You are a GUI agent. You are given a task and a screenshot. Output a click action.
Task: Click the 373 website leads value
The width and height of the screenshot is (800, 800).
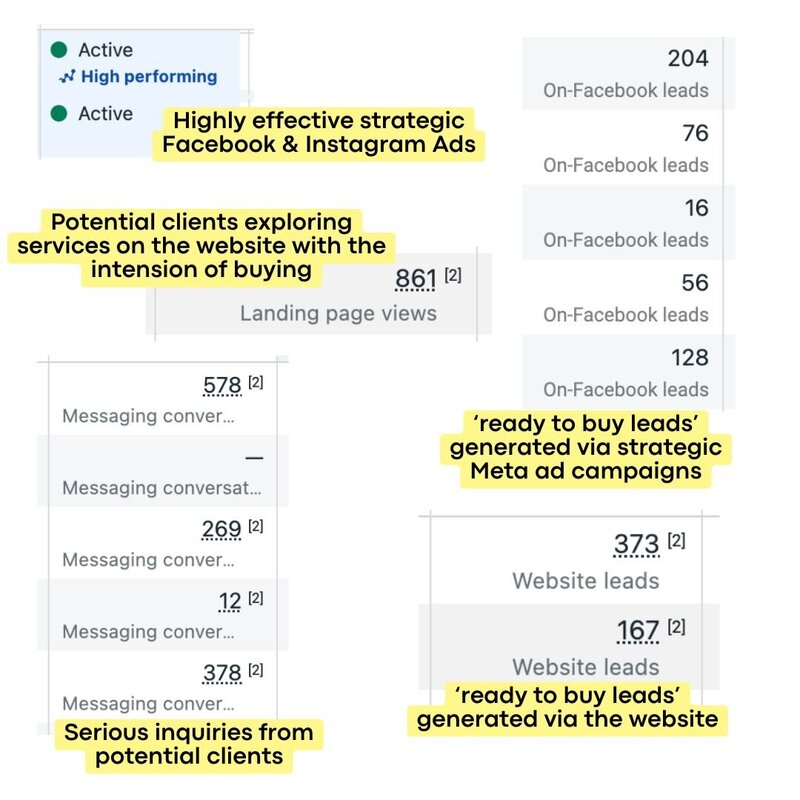tap(637, 544)
